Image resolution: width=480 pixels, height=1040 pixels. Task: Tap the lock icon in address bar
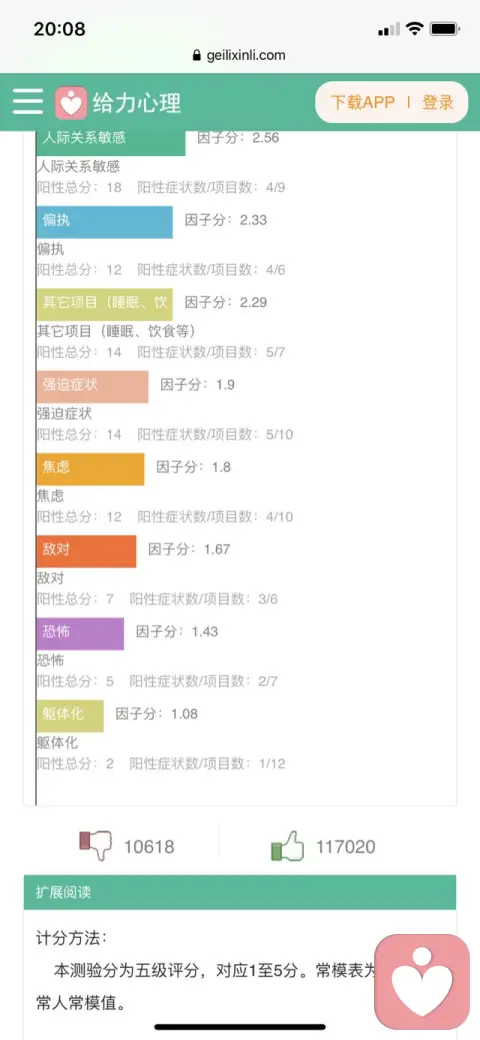tap(196, 56)
